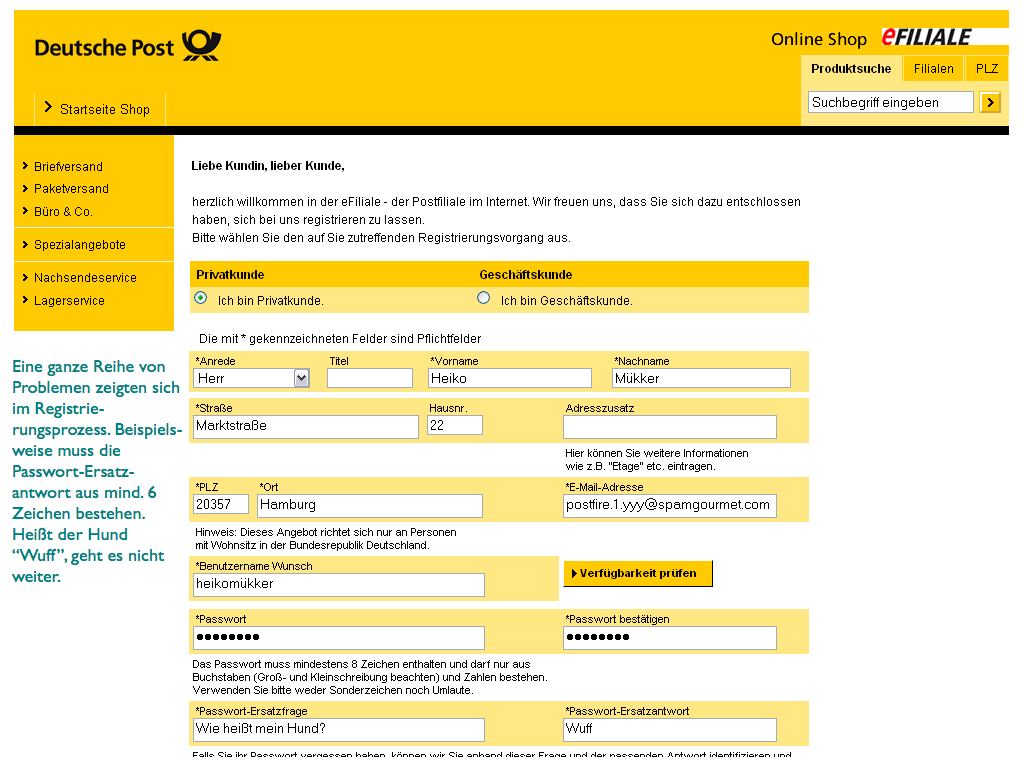Screen dimensions: 1024x768
Task: Click the Deutsche Post horn logo
Action: (201, 46)
